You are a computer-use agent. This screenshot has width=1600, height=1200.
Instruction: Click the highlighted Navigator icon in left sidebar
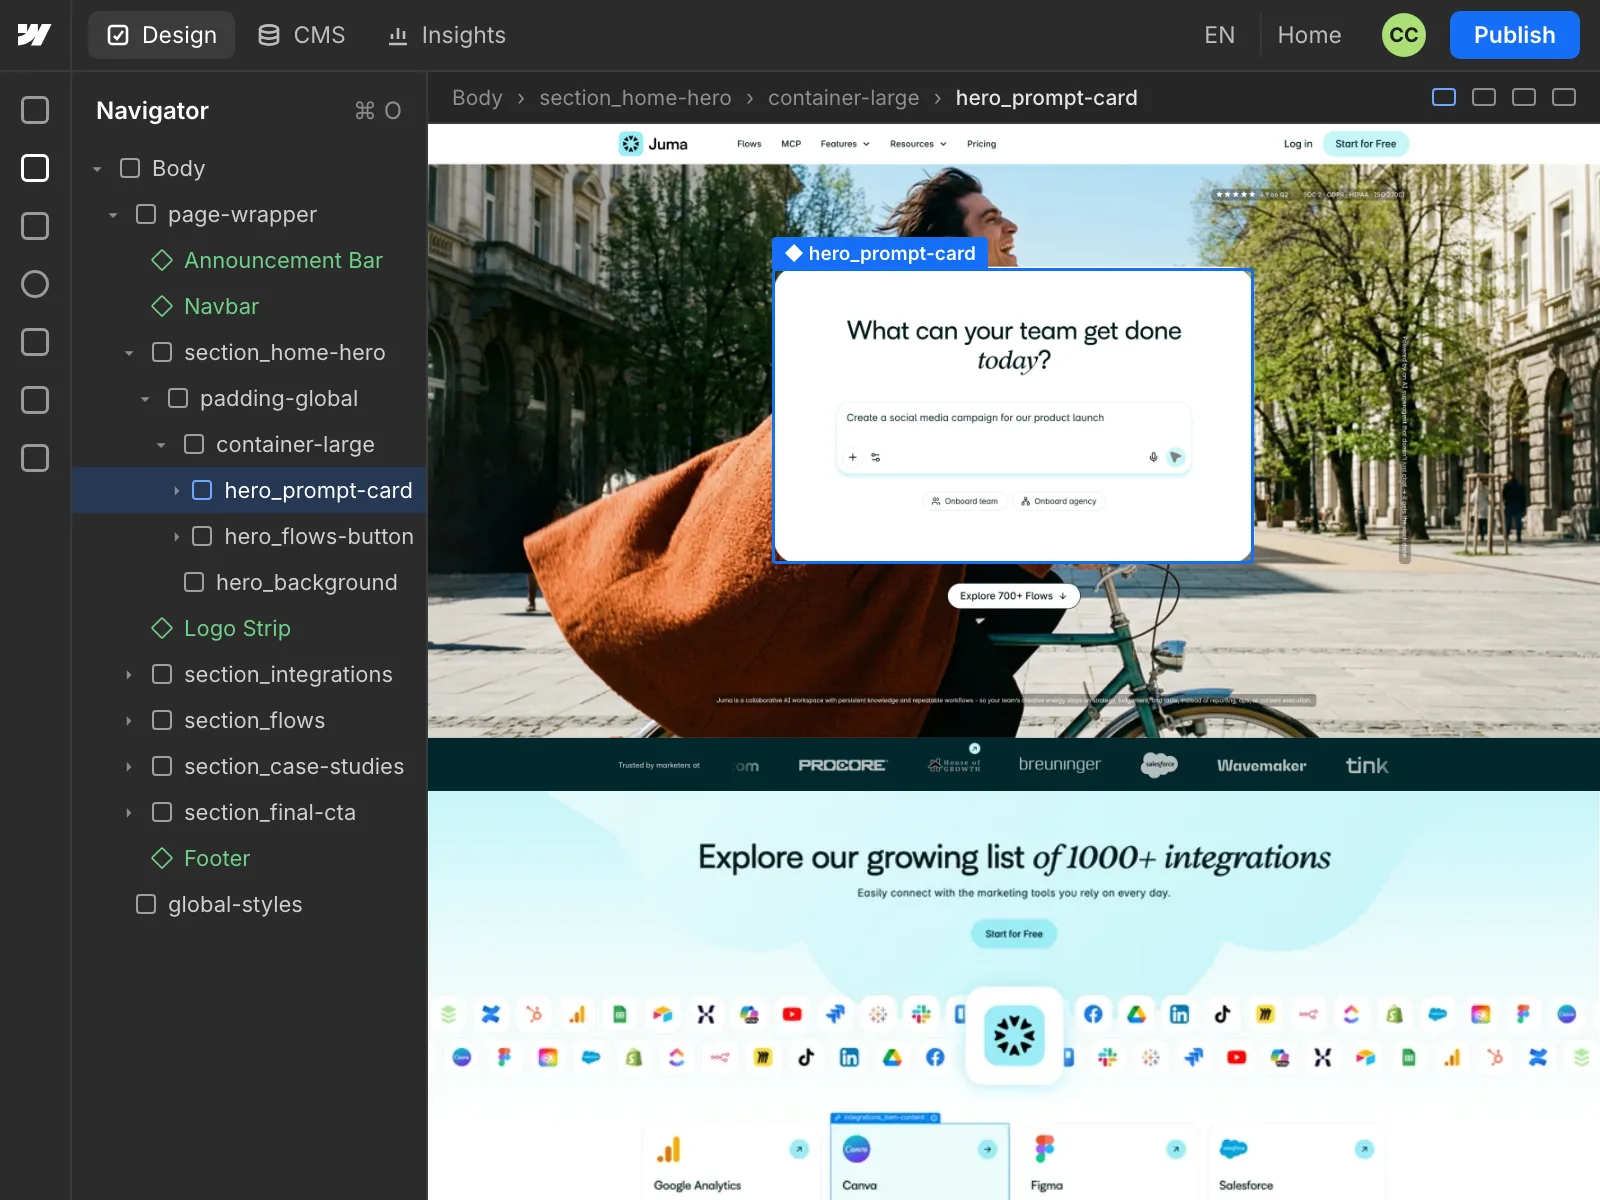pyautogui.click(x=35, y=168)
